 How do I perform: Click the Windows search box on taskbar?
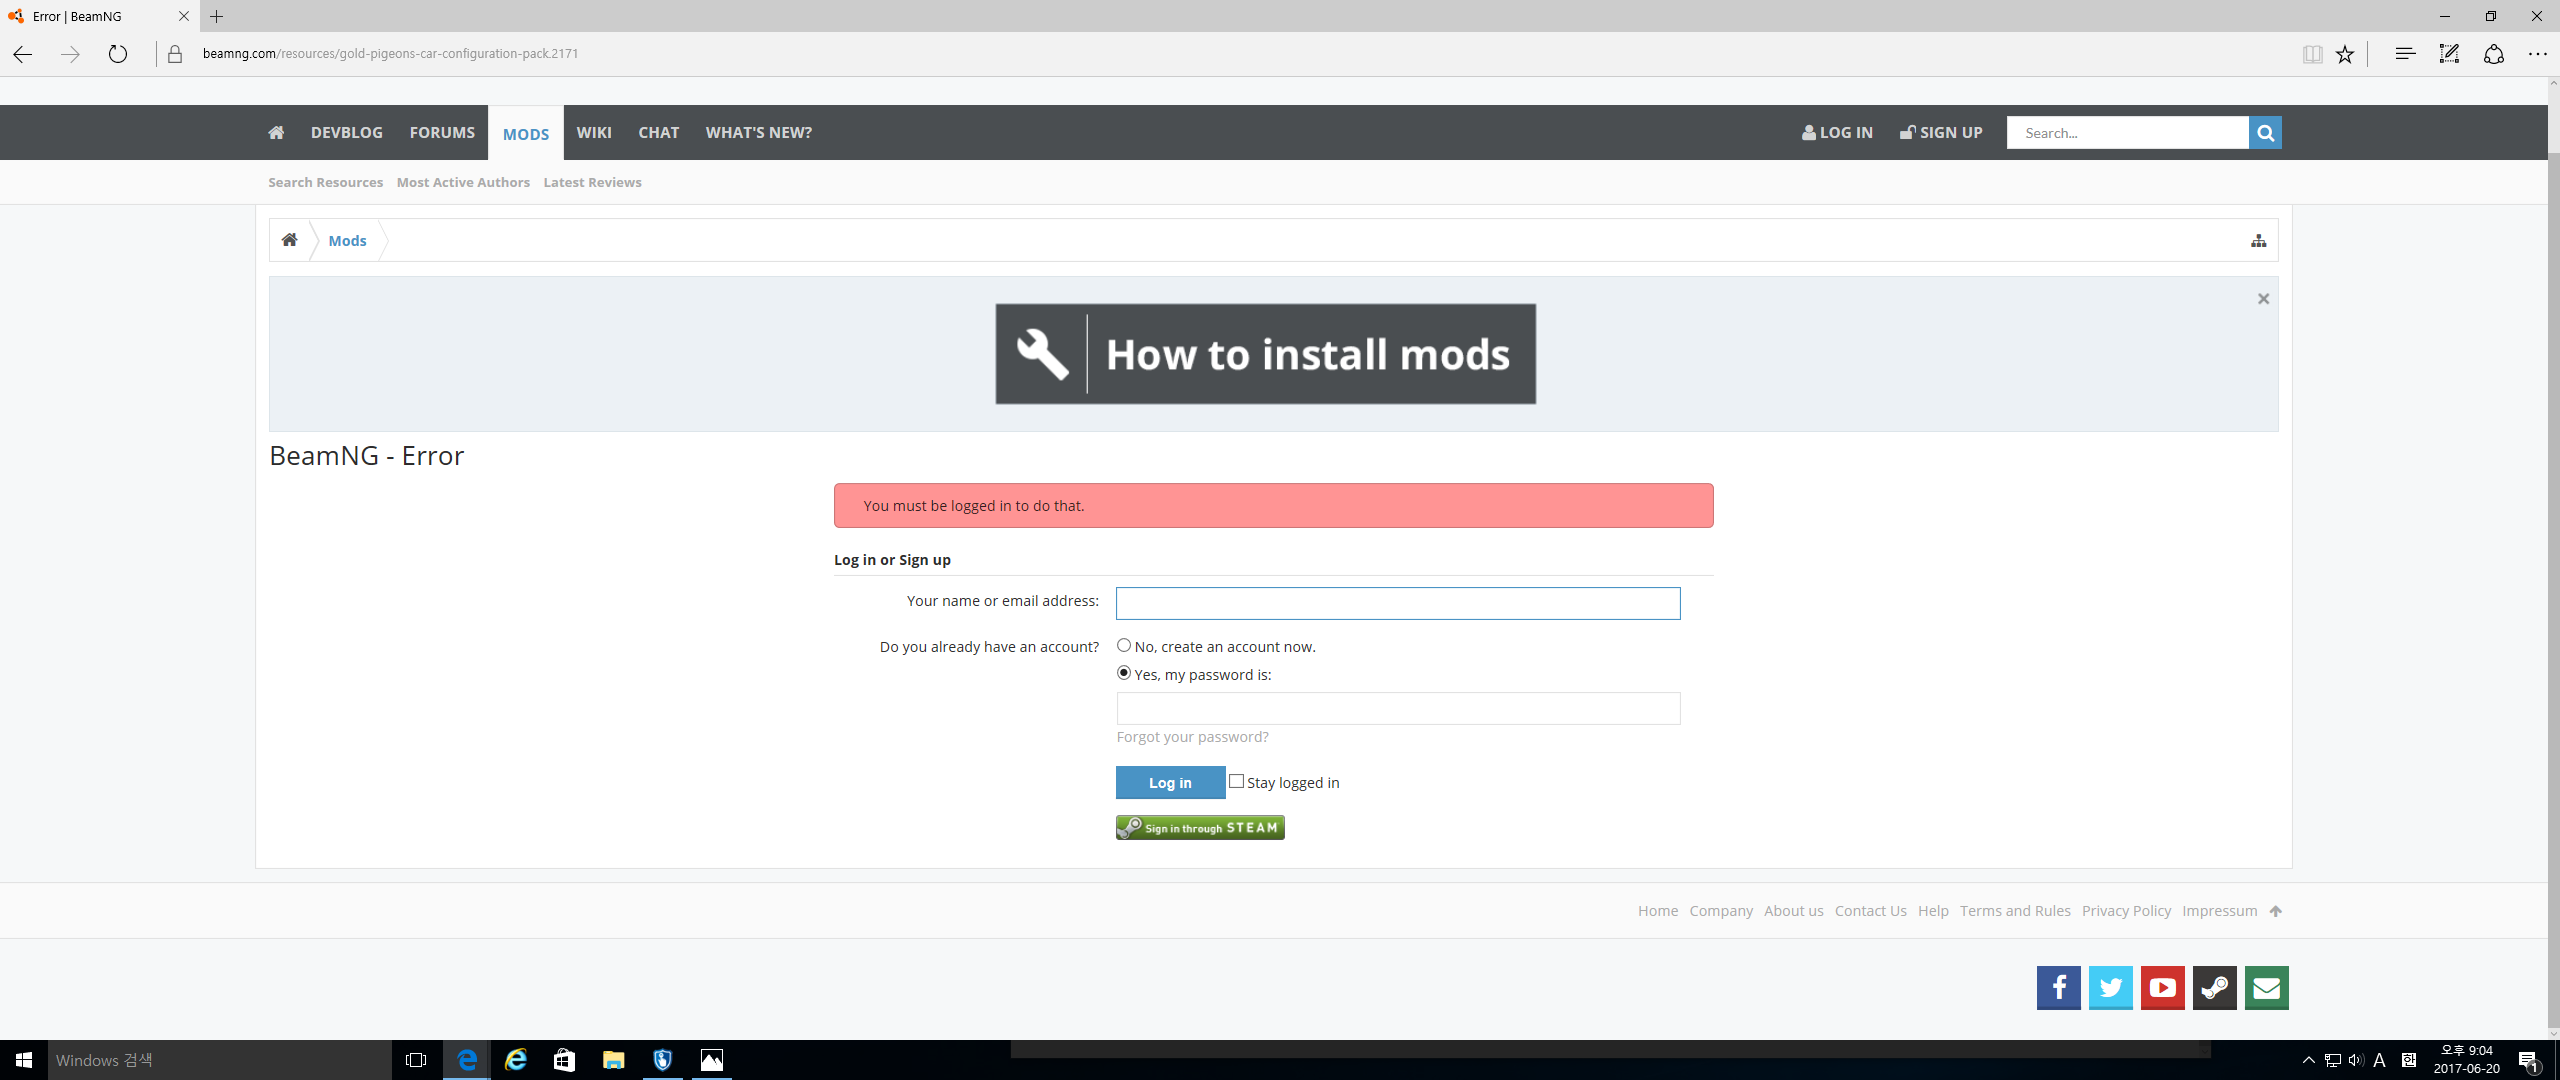pyautogui.click(x=220, y=1060)
